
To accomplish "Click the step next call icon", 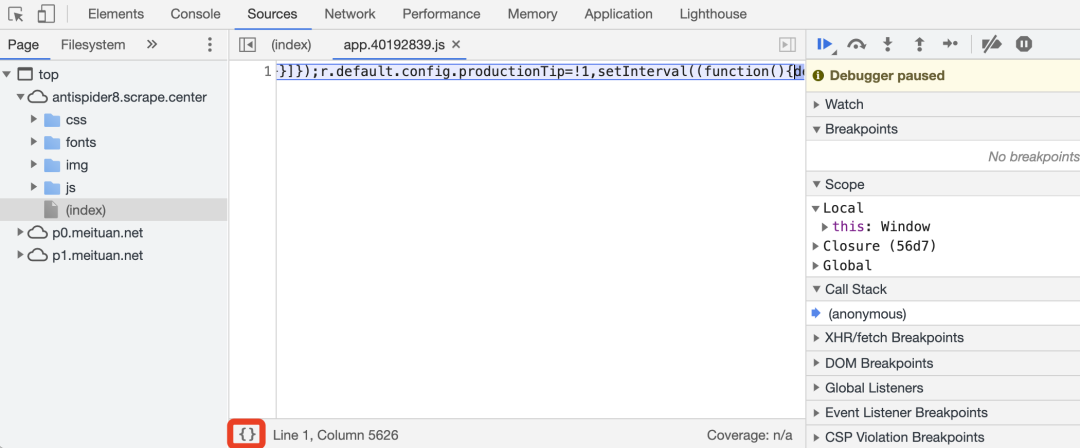I will (951, 44).
